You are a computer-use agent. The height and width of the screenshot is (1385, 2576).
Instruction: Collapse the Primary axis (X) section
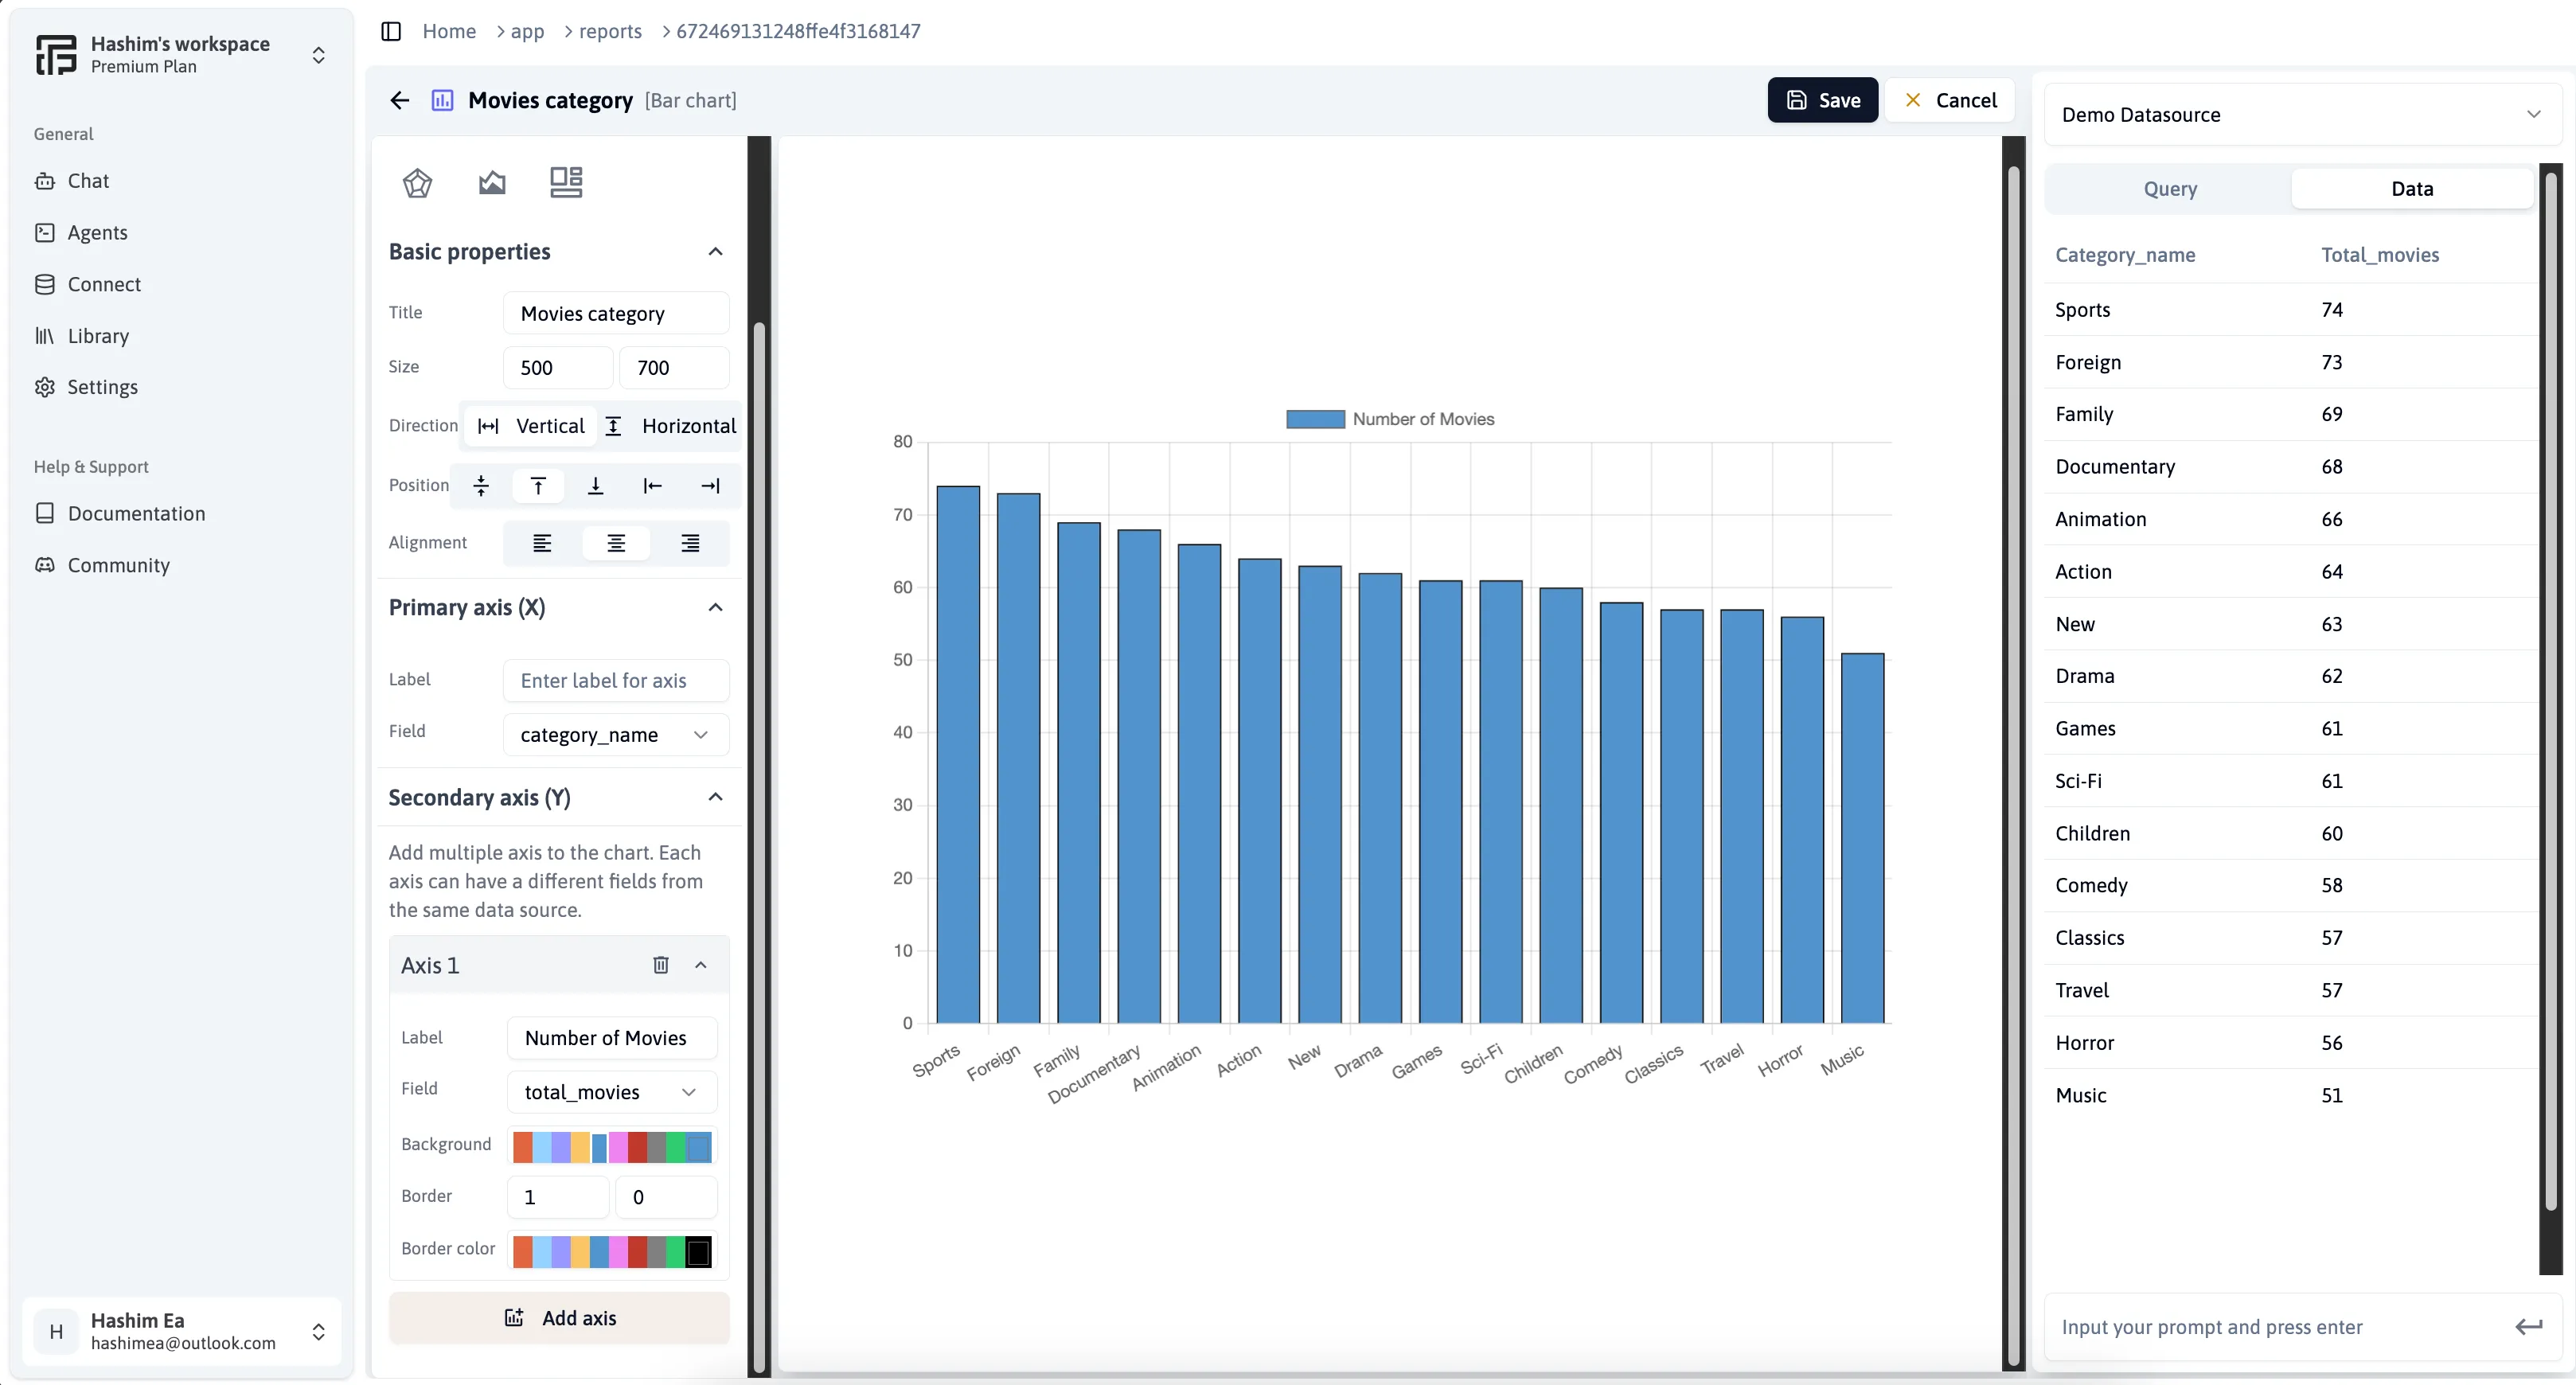click(x=715, y=608)
